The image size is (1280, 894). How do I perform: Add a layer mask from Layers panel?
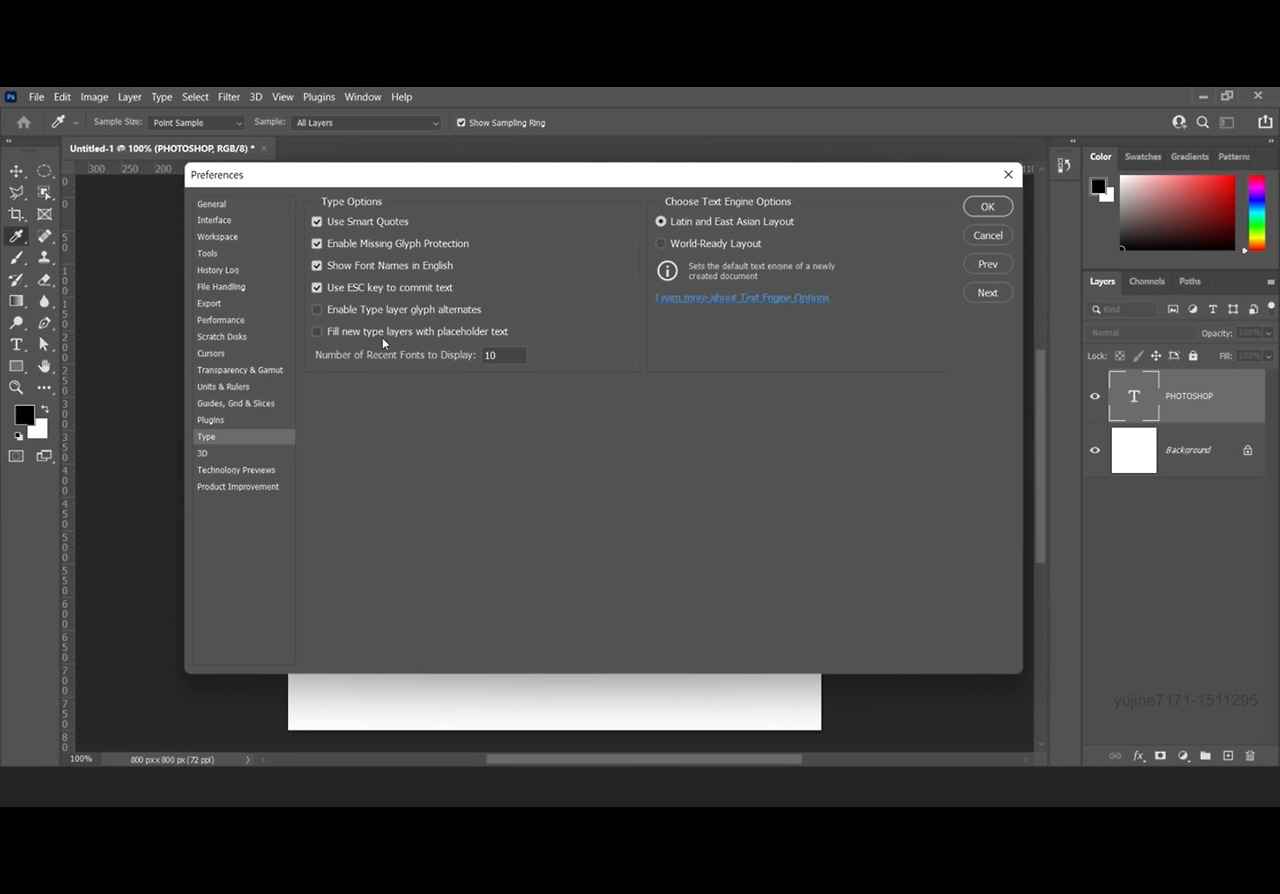point(1160,756)
